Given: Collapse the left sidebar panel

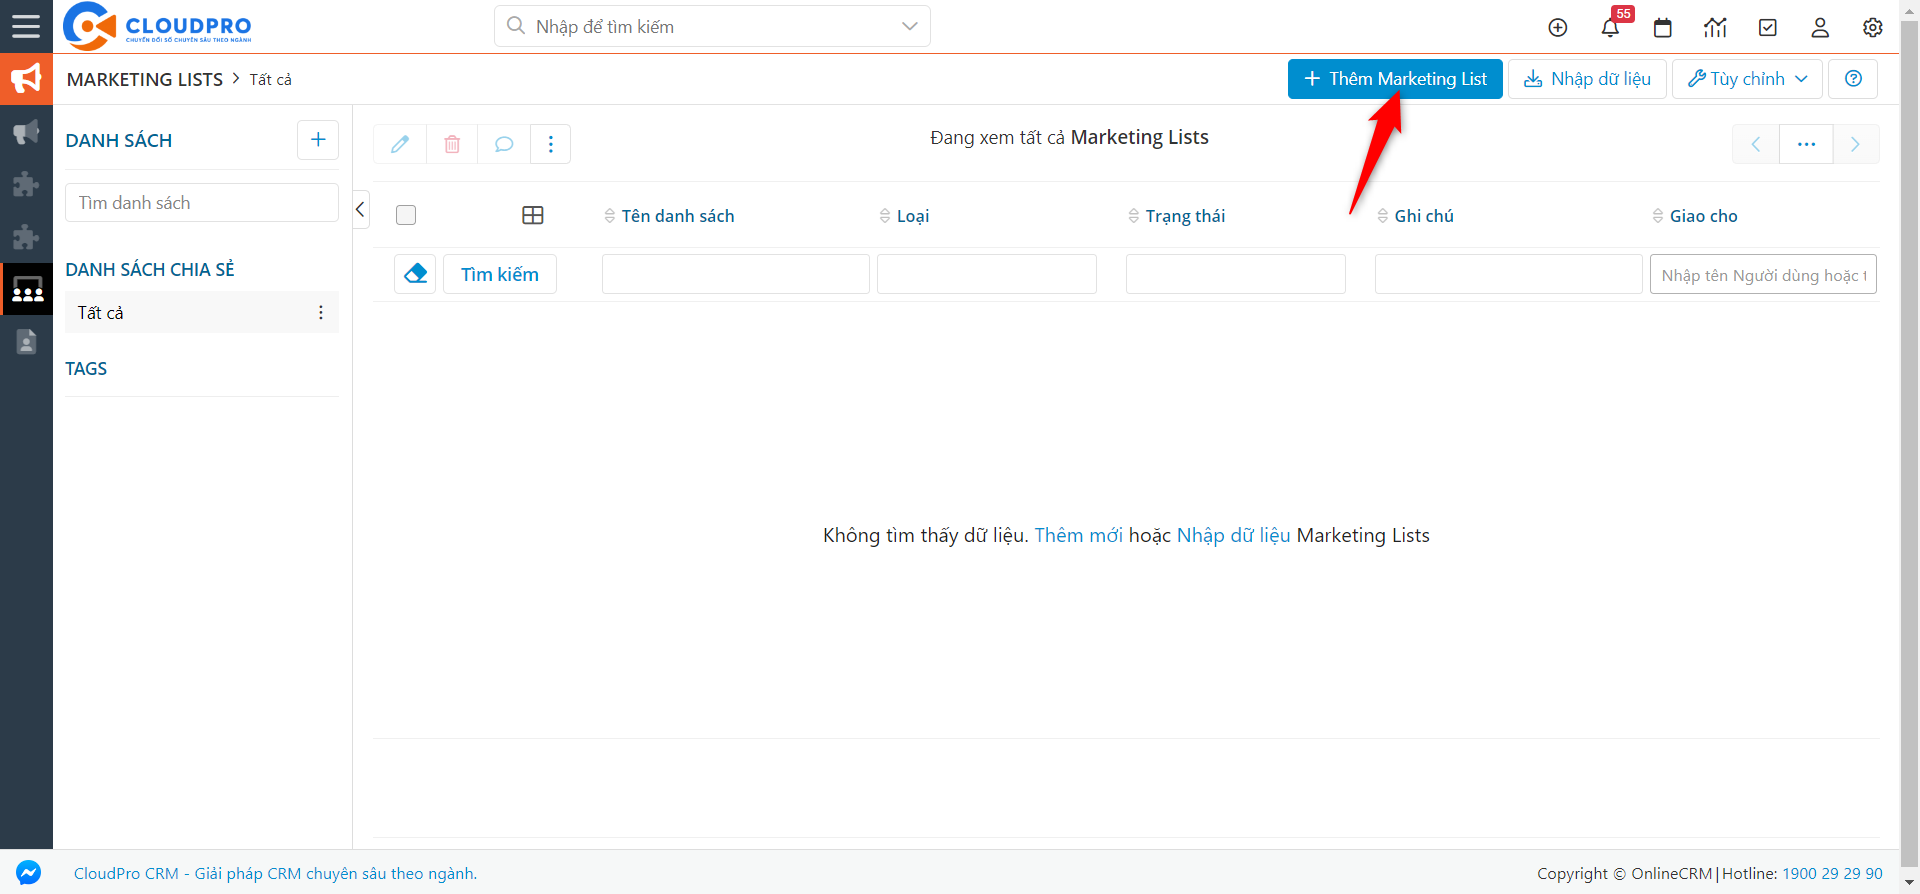Looking at the screenshot, I should pos(361,209).
